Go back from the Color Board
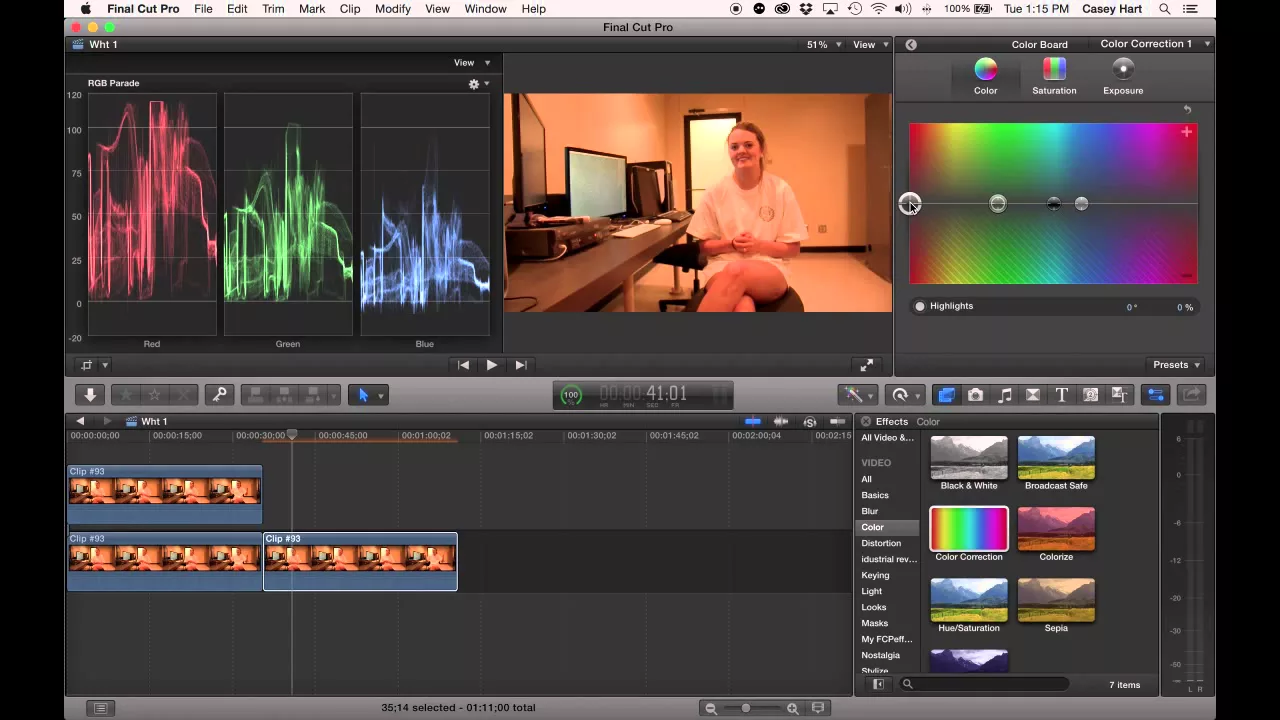Image resolution: width=1280 pixels, height=720 pixels. coord(911,44)
